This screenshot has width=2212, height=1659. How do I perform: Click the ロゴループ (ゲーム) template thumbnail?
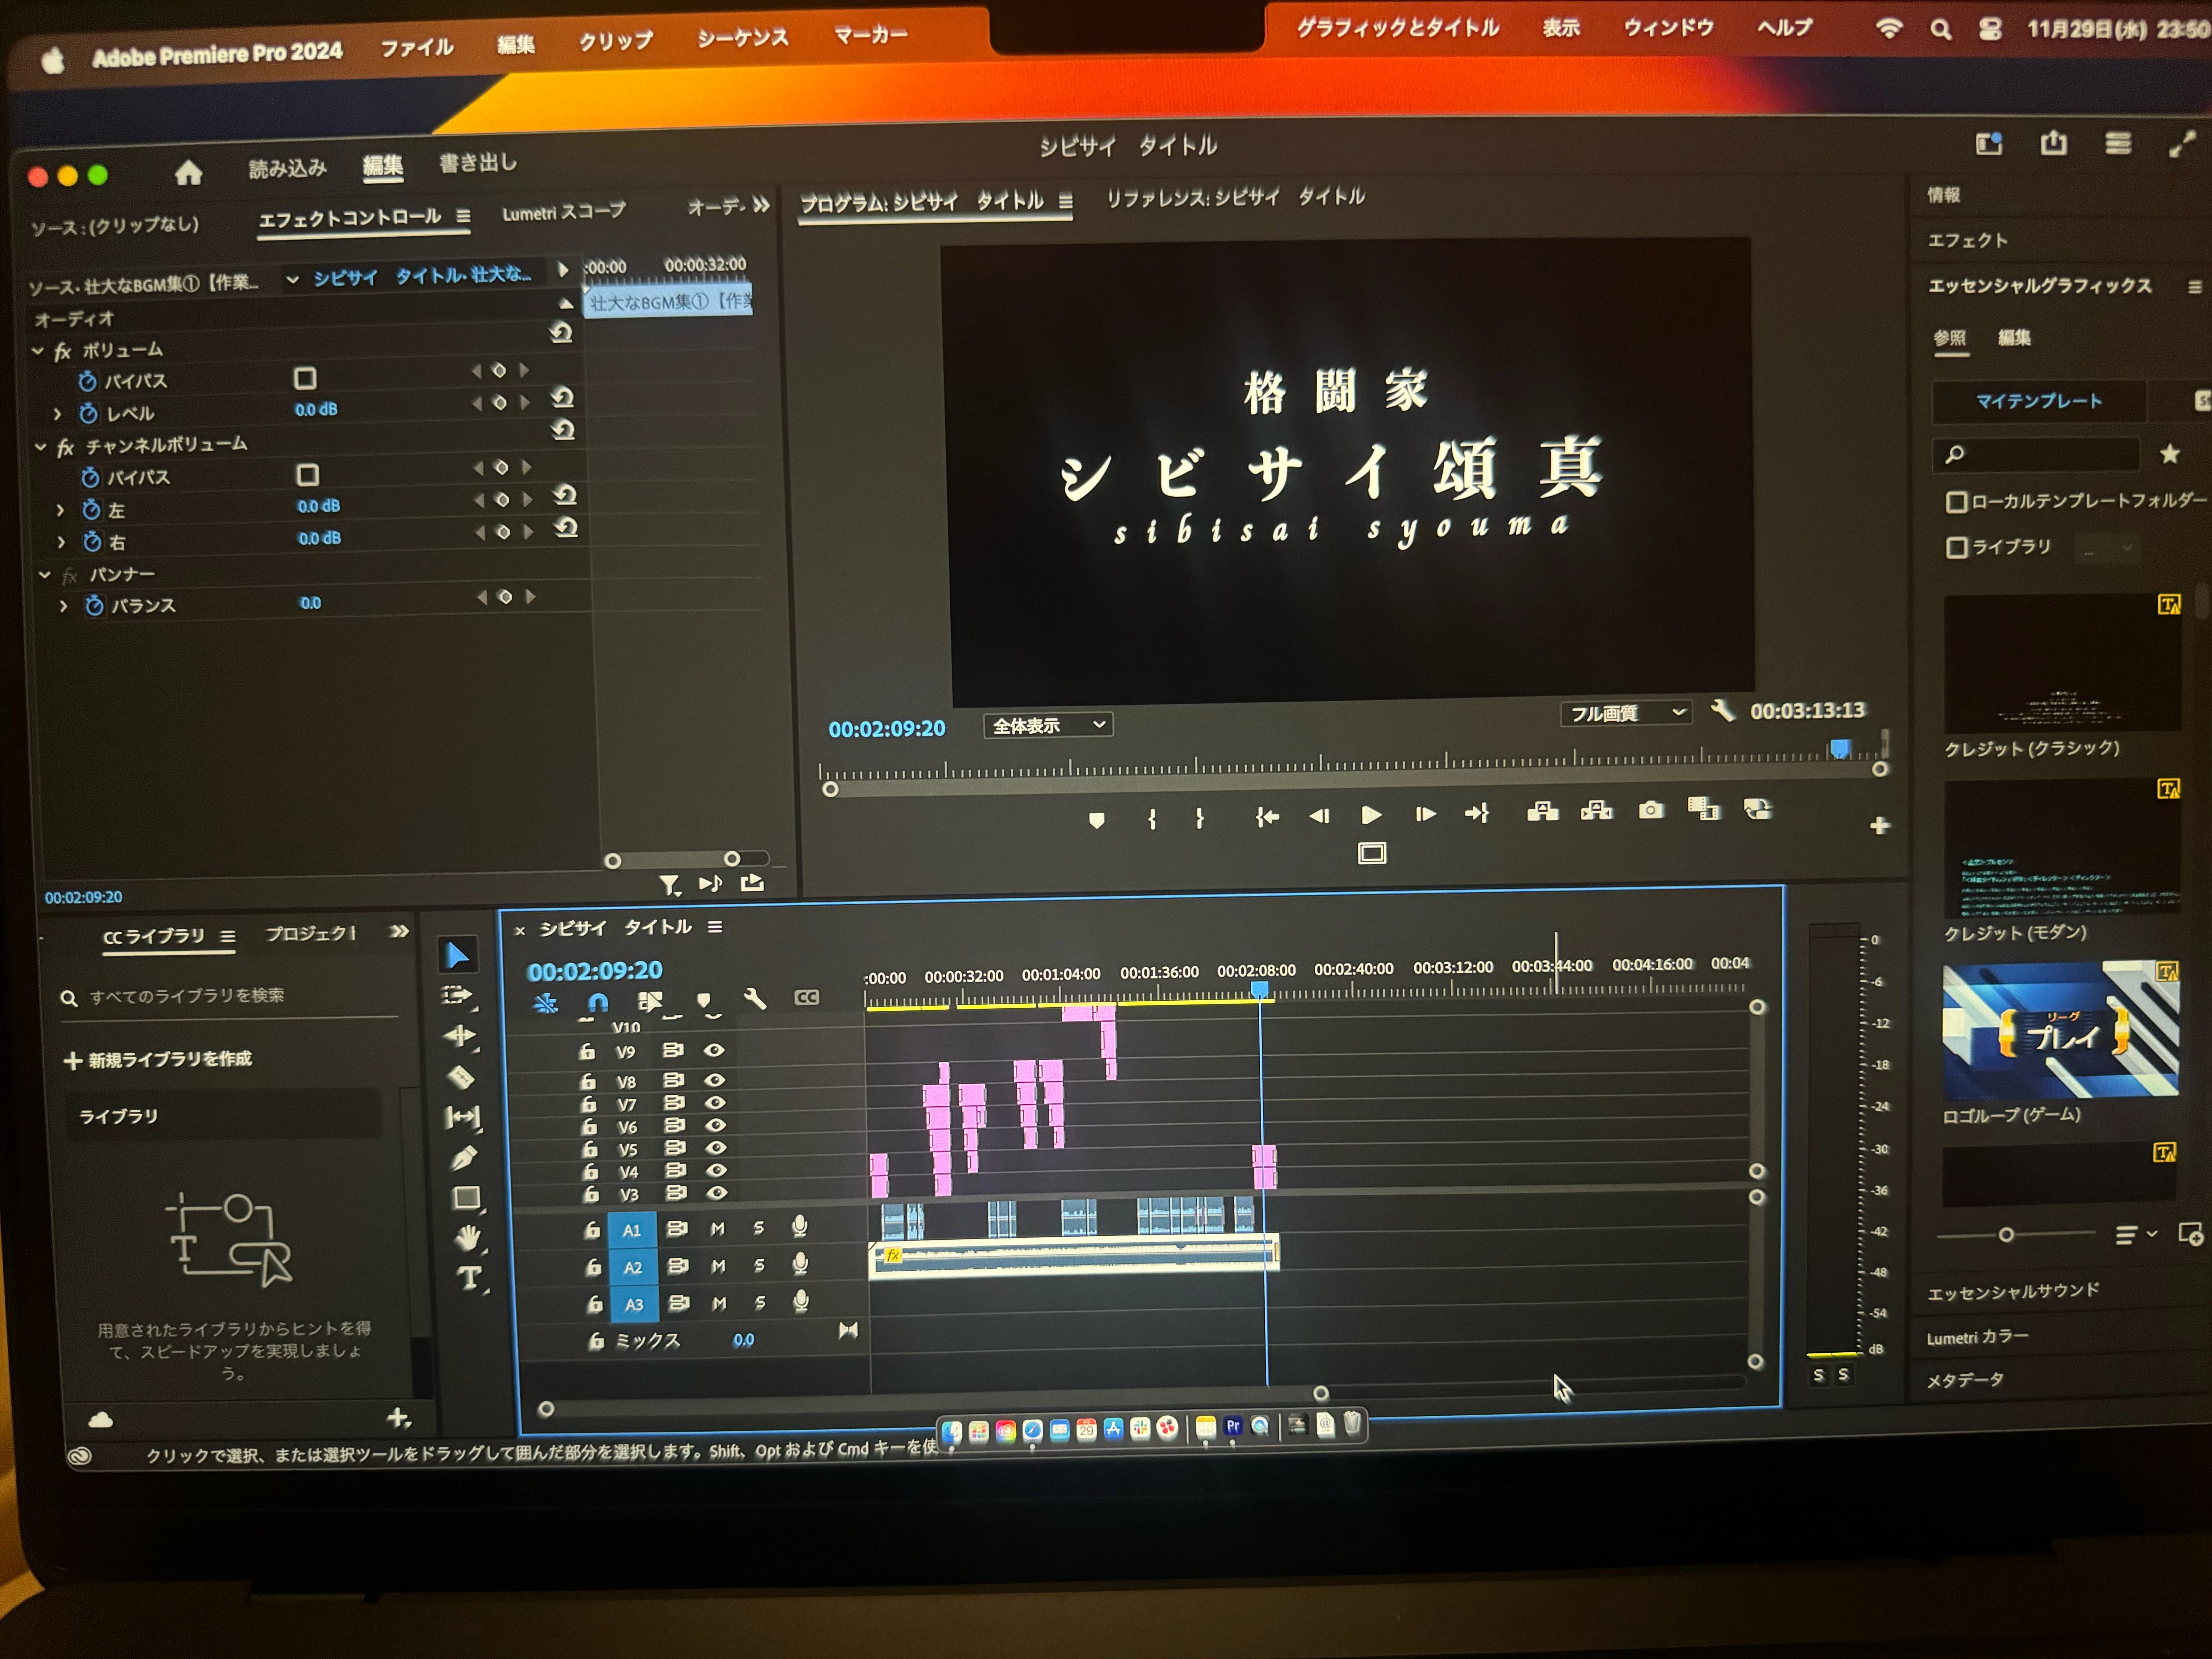click(x=2059, y=1030)
